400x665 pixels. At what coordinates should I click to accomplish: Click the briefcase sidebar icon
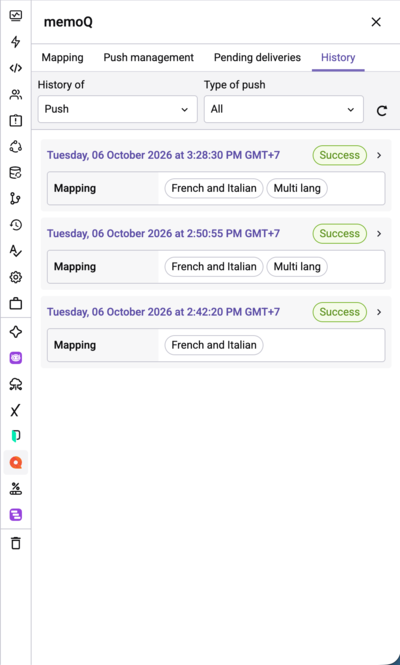pyautogui.click(x=16, y=304)
